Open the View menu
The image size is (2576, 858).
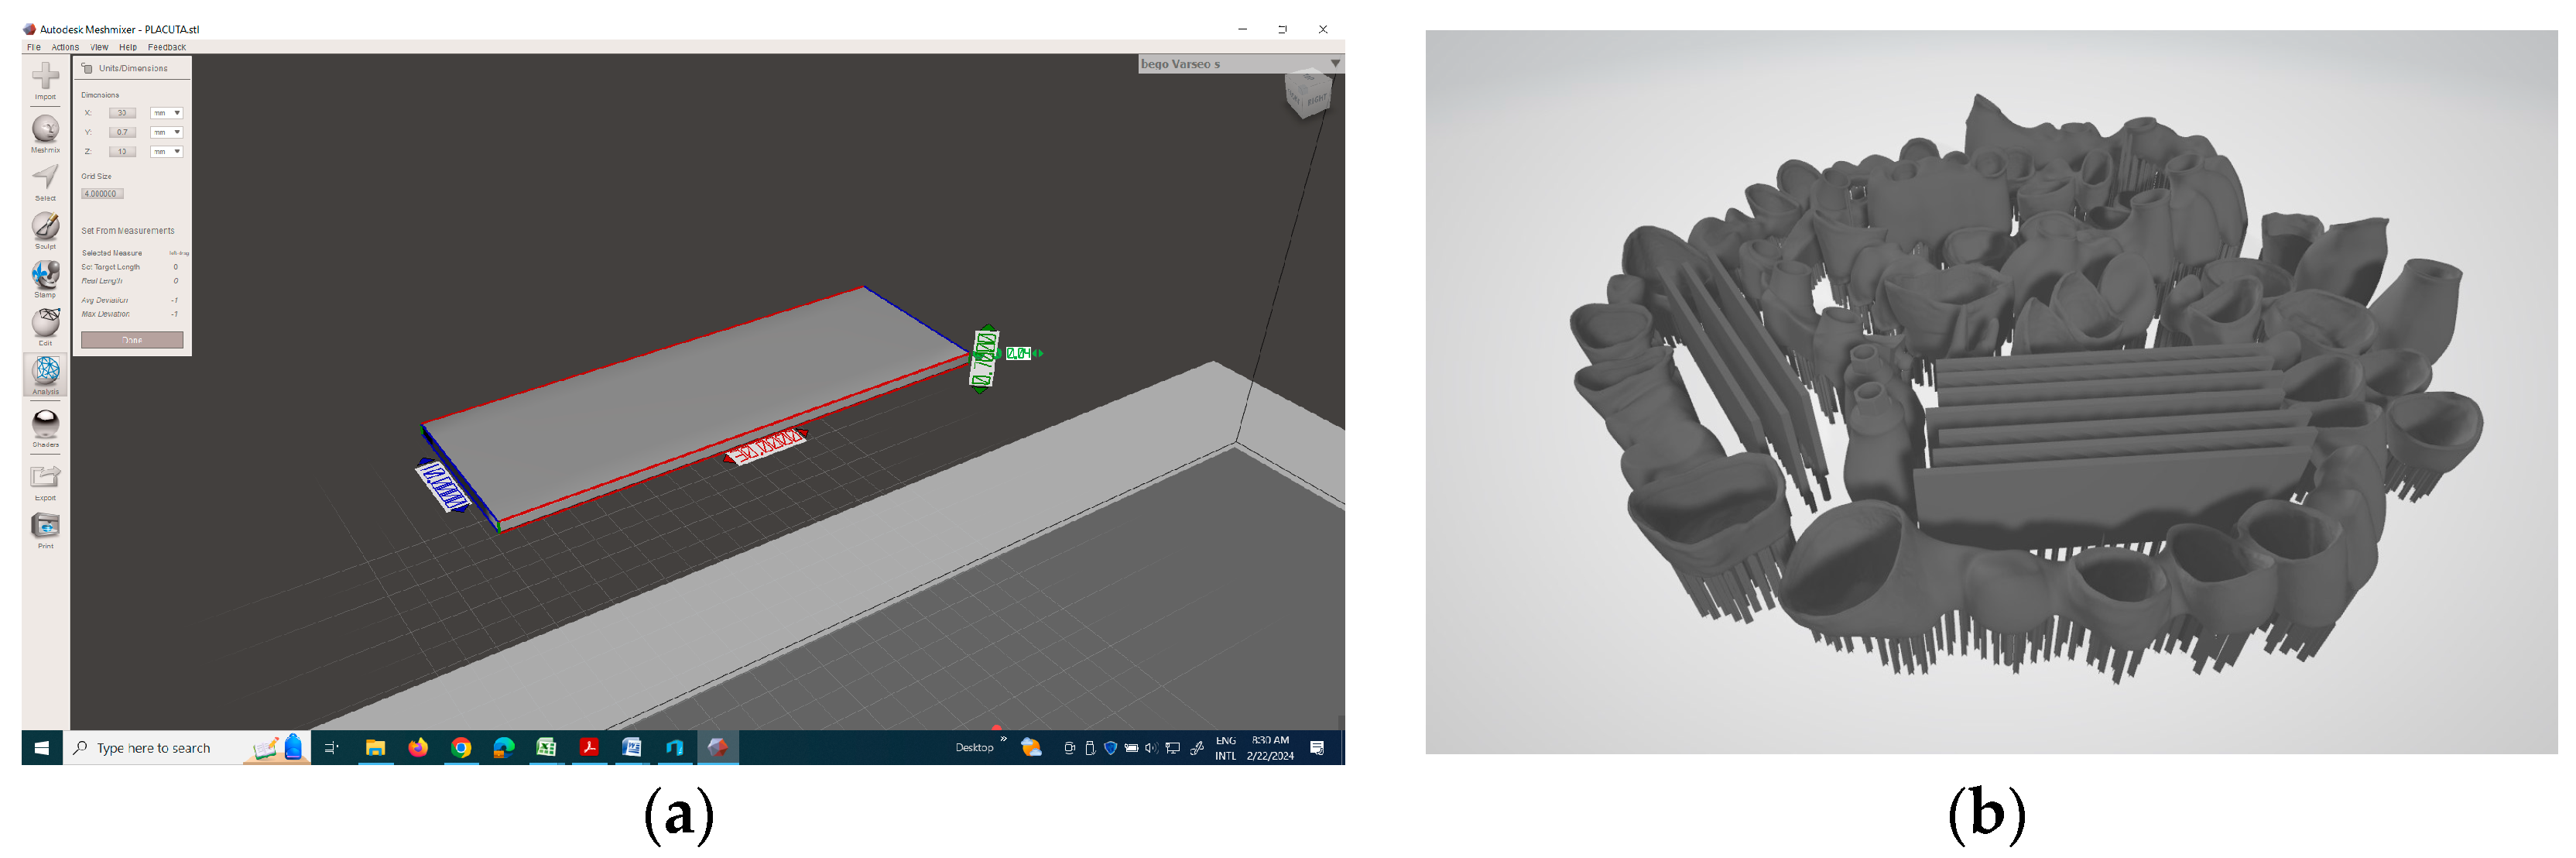99,47
